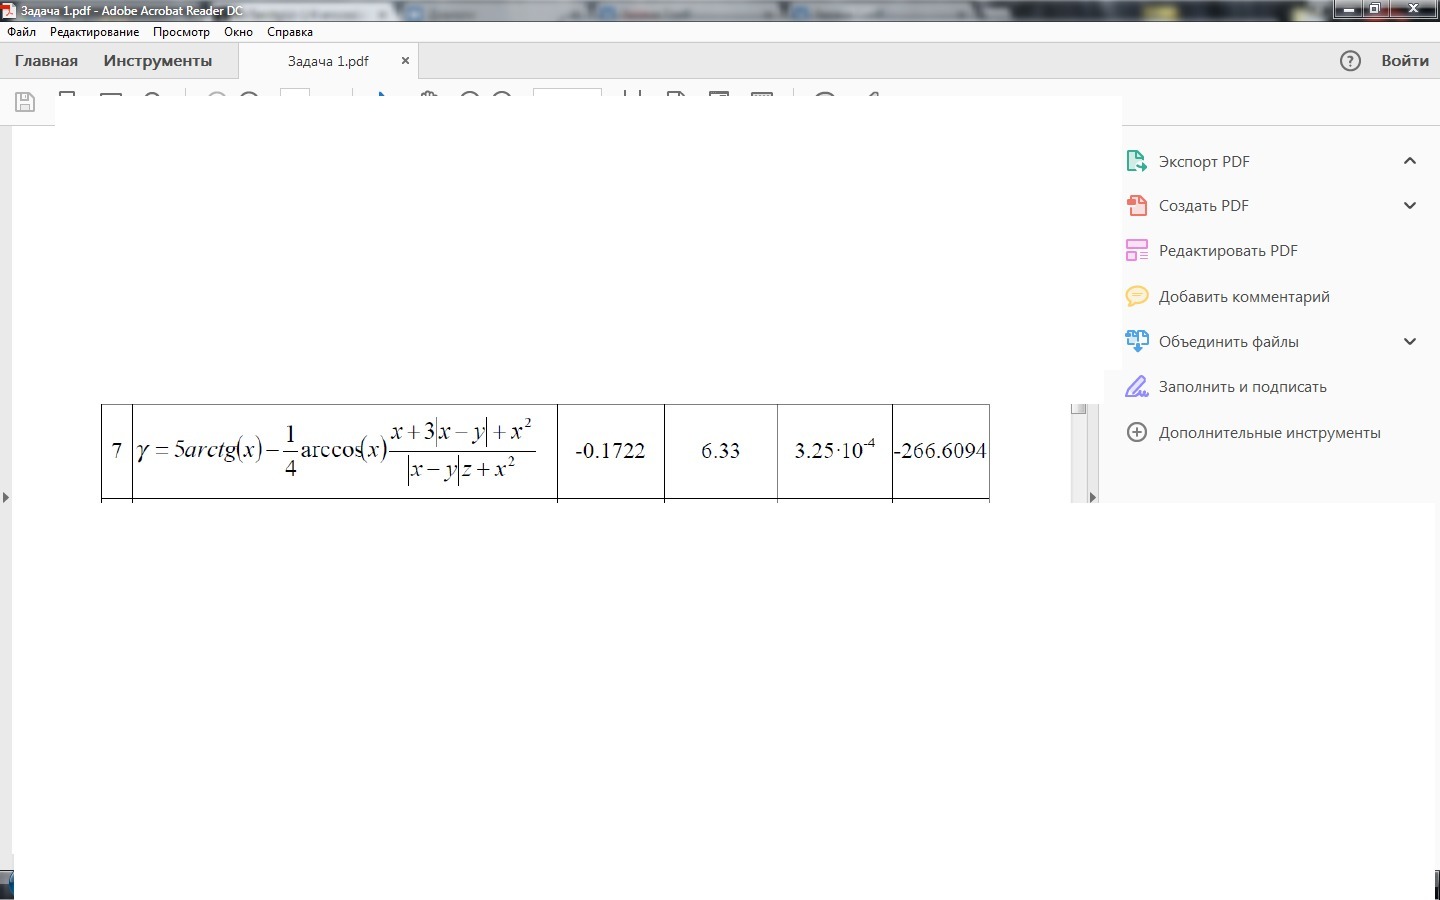Click the Войти sign-in button
This screenshot has width=1440, height=900.
(x=1405, y=61)
